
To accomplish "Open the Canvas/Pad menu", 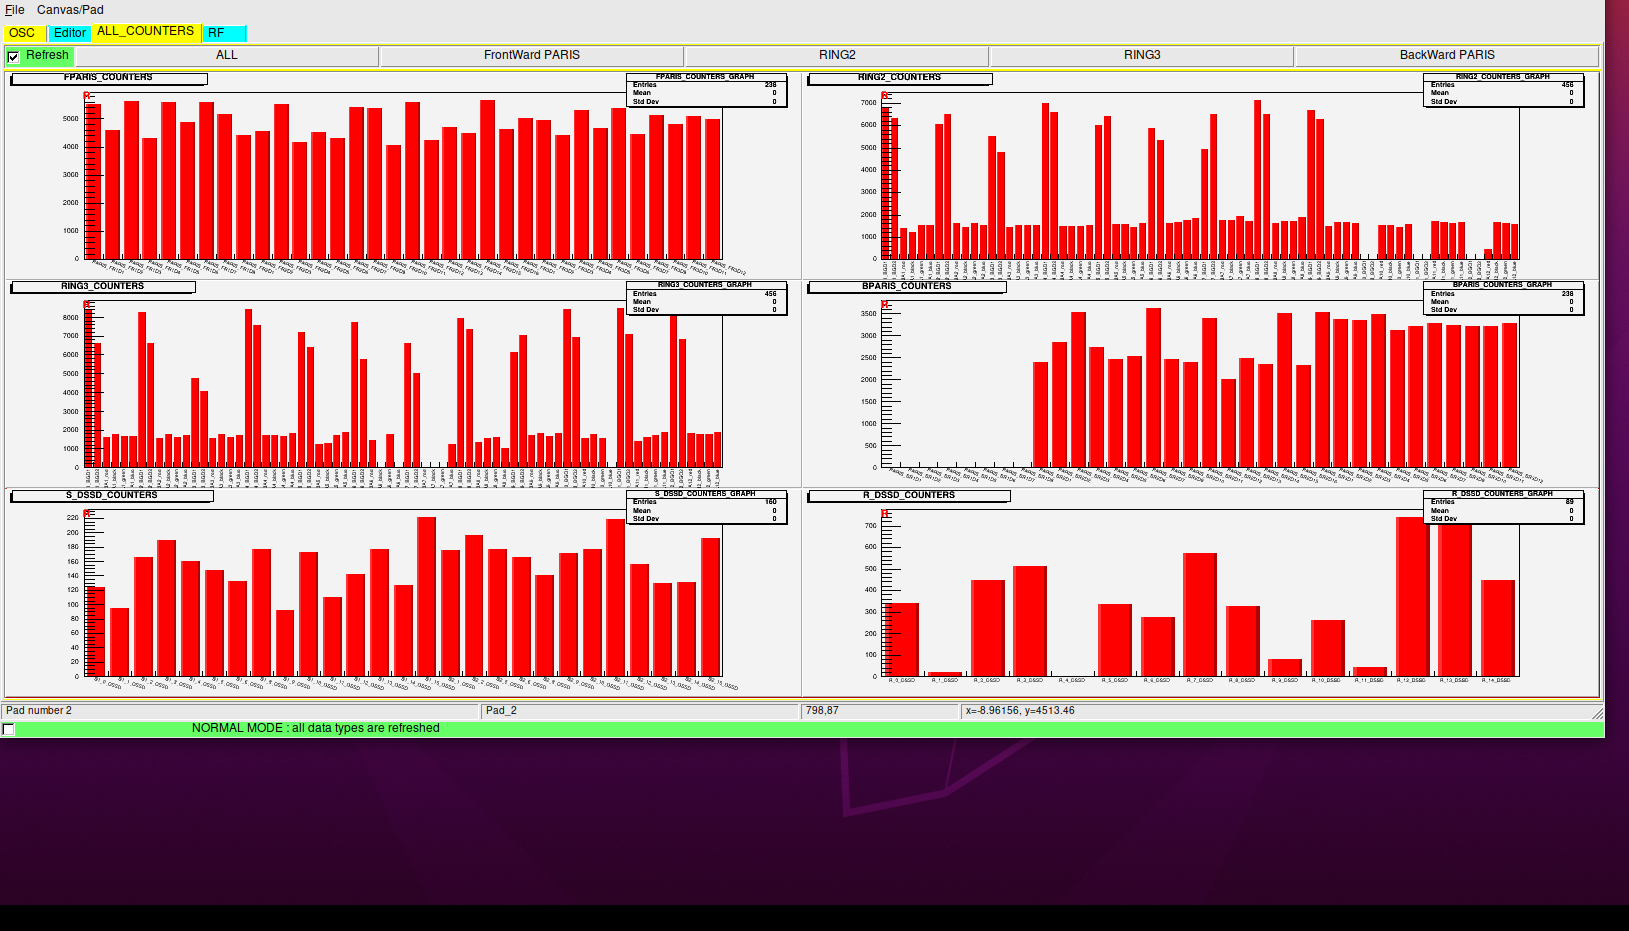I will coord(70,10).
